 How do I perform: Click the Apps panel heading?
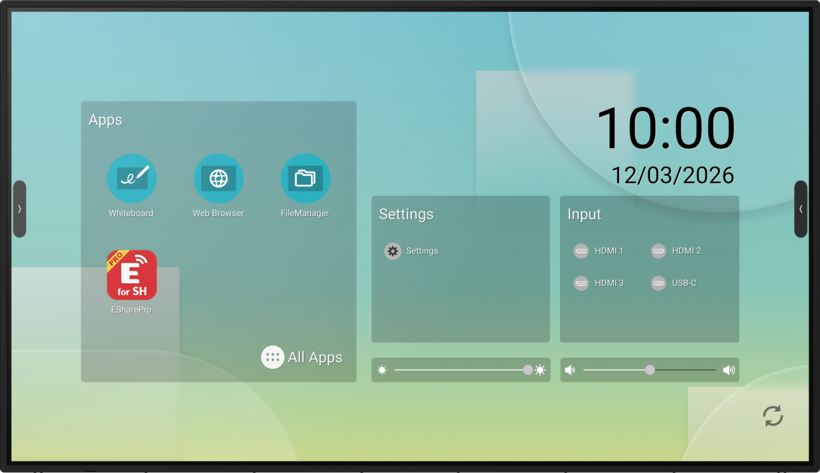105,120
